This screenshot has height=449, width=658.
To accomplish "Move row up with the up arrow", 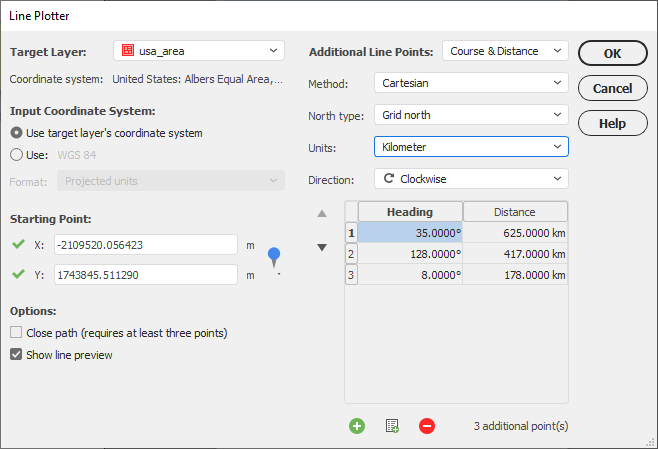I will pos(322,214).
